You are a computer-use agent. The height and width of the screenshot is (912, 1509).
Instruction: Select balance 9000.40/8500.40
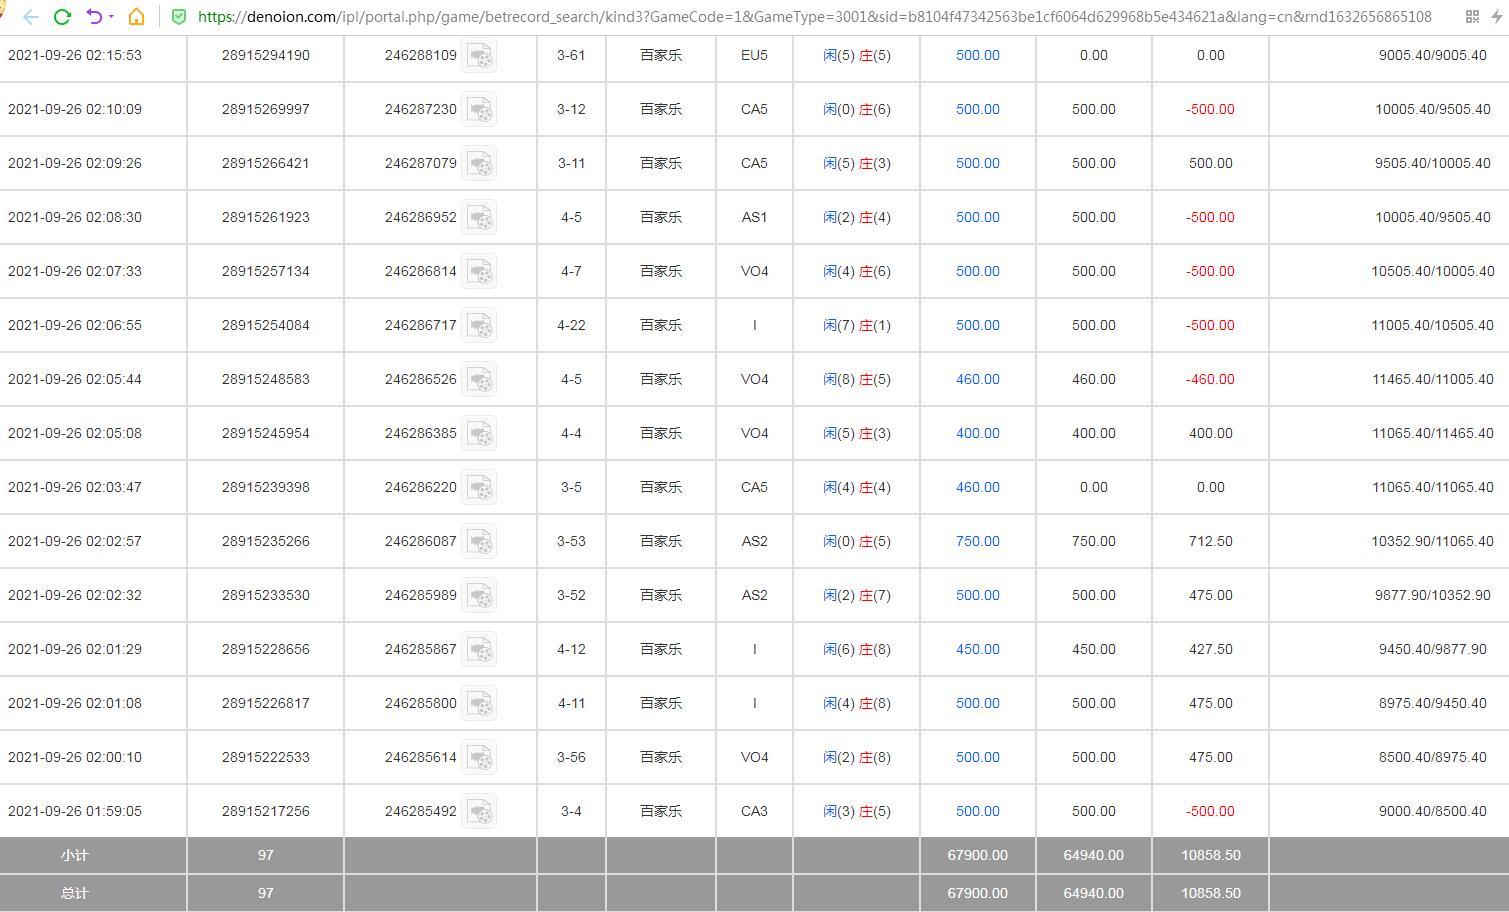pos(1433,812)
